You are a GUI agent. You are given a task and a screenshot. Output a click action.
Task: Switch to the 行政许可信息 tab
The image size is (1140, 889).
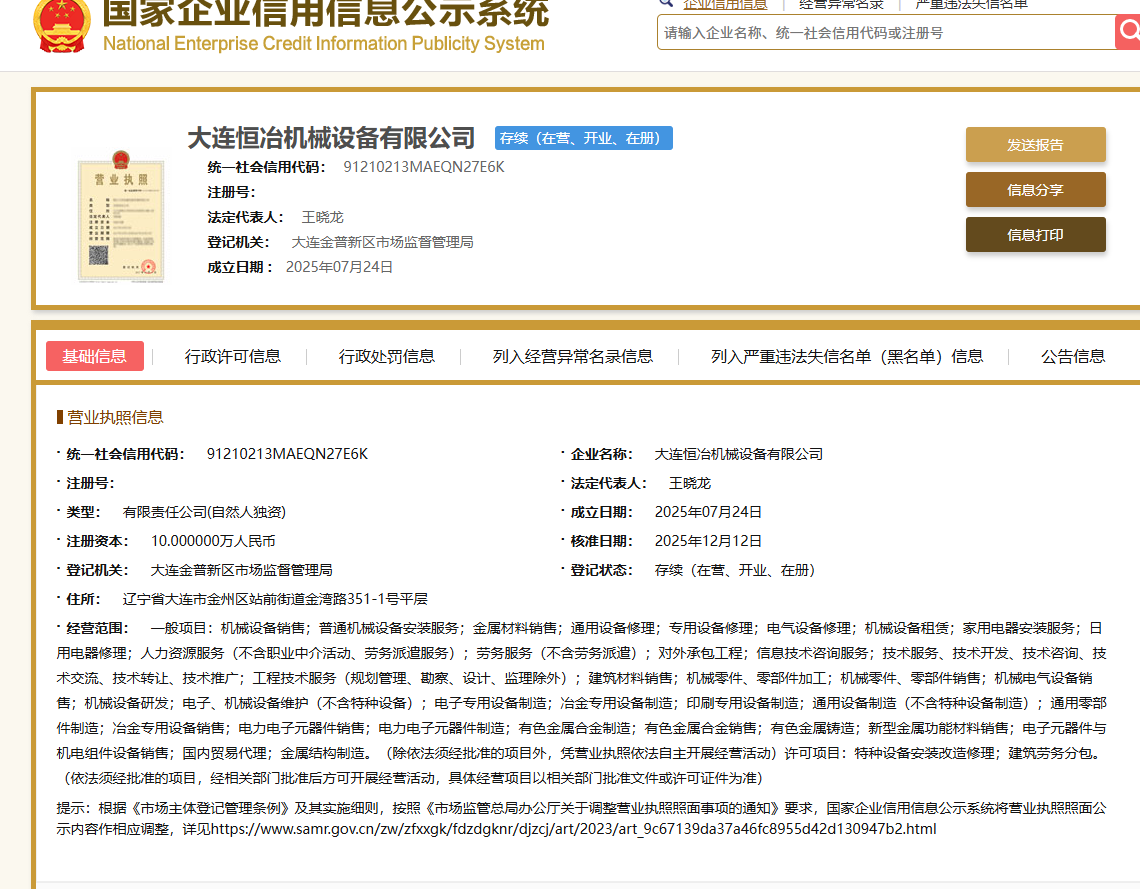233,356
